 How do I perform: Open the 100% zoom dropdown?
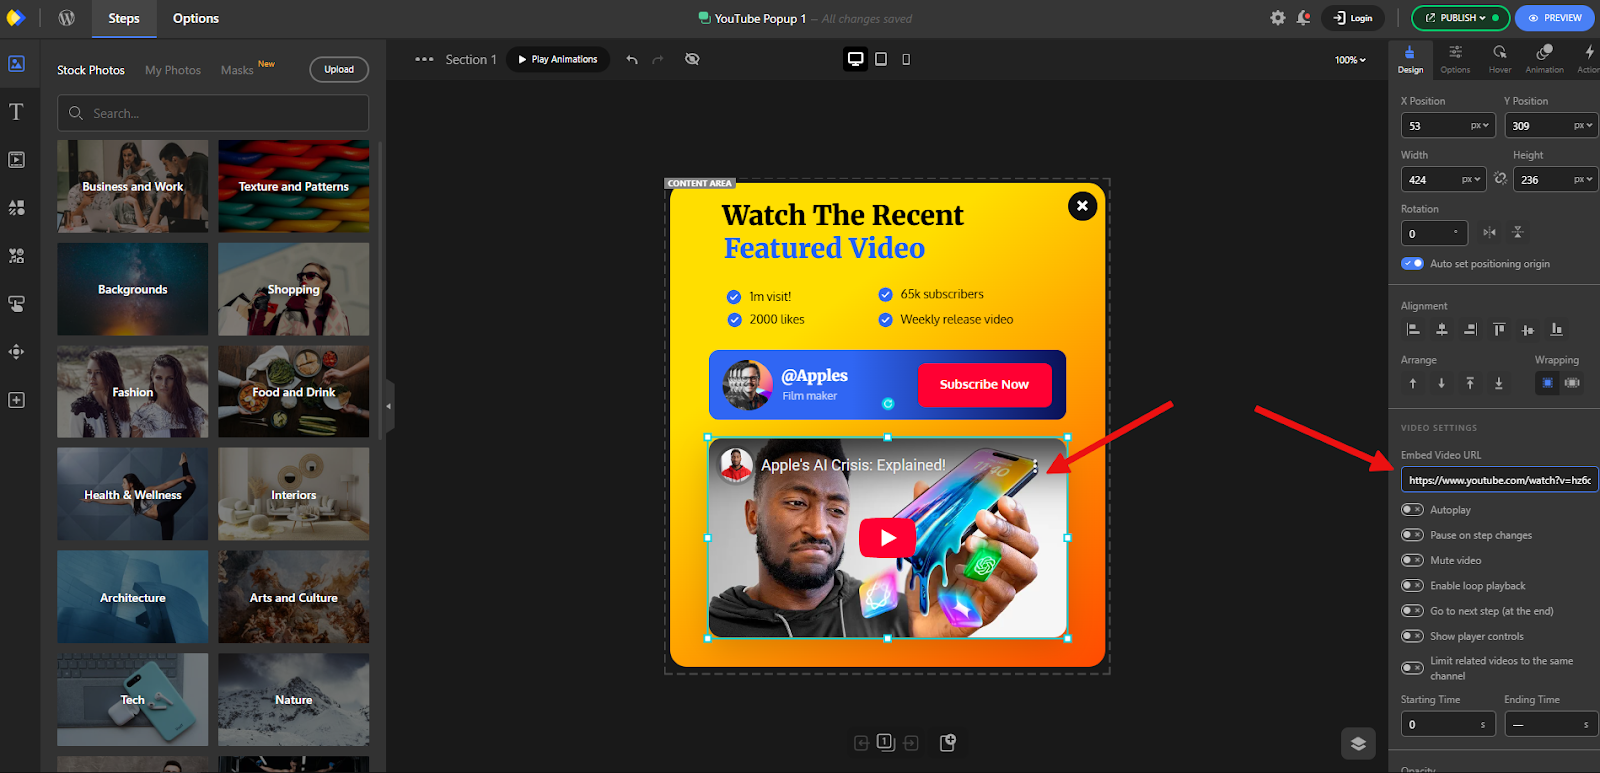[1350, 60]
